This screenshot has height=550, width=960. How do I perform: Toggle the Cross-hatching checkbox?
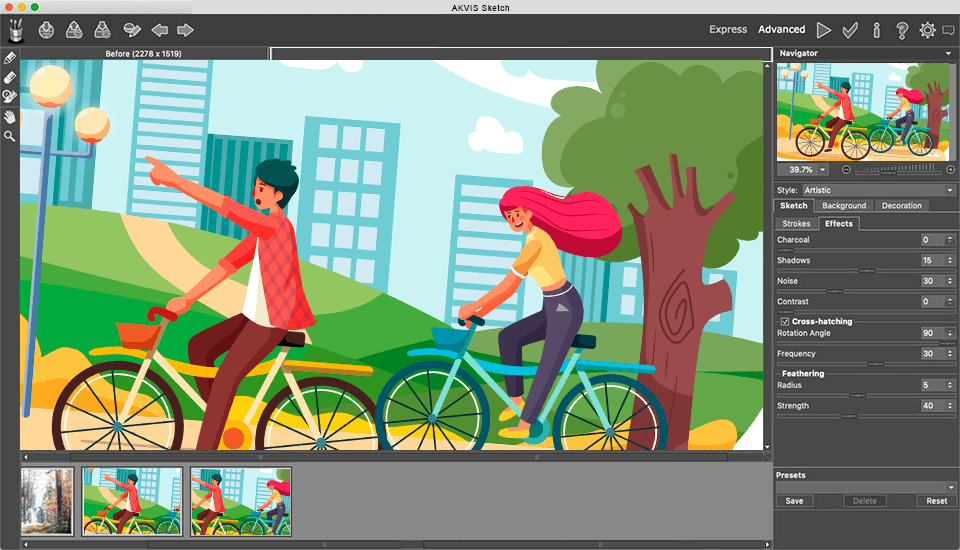click(785, 321)
